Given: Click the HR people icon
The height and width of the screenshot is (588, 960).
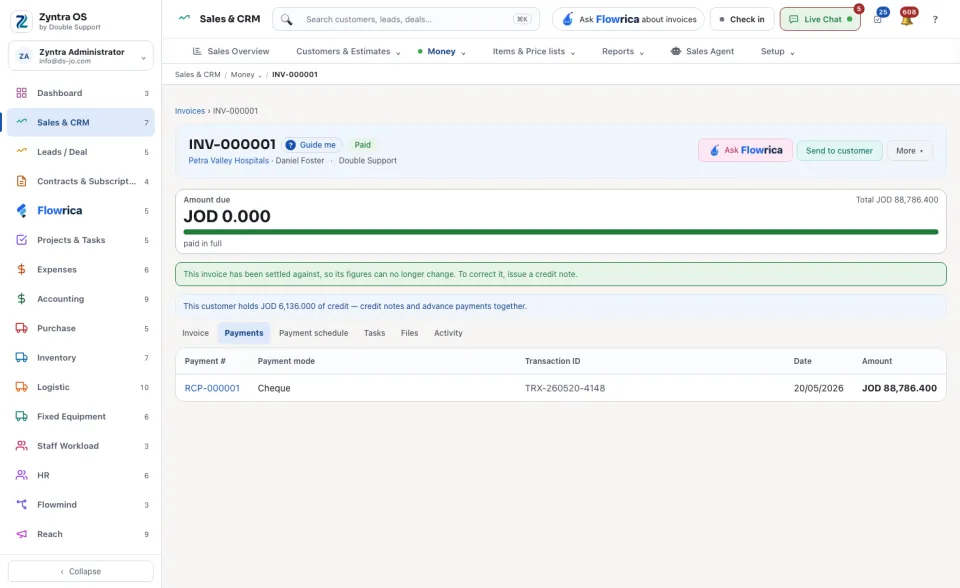Looking at the screenshot, I should [21, 475].
